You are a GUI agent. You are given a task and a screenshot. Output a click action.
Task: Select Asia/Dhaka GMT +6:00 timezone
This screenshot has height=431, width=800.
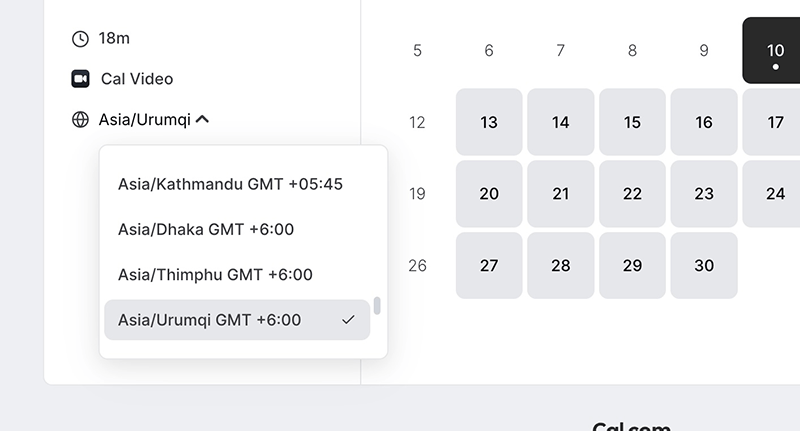206,229
